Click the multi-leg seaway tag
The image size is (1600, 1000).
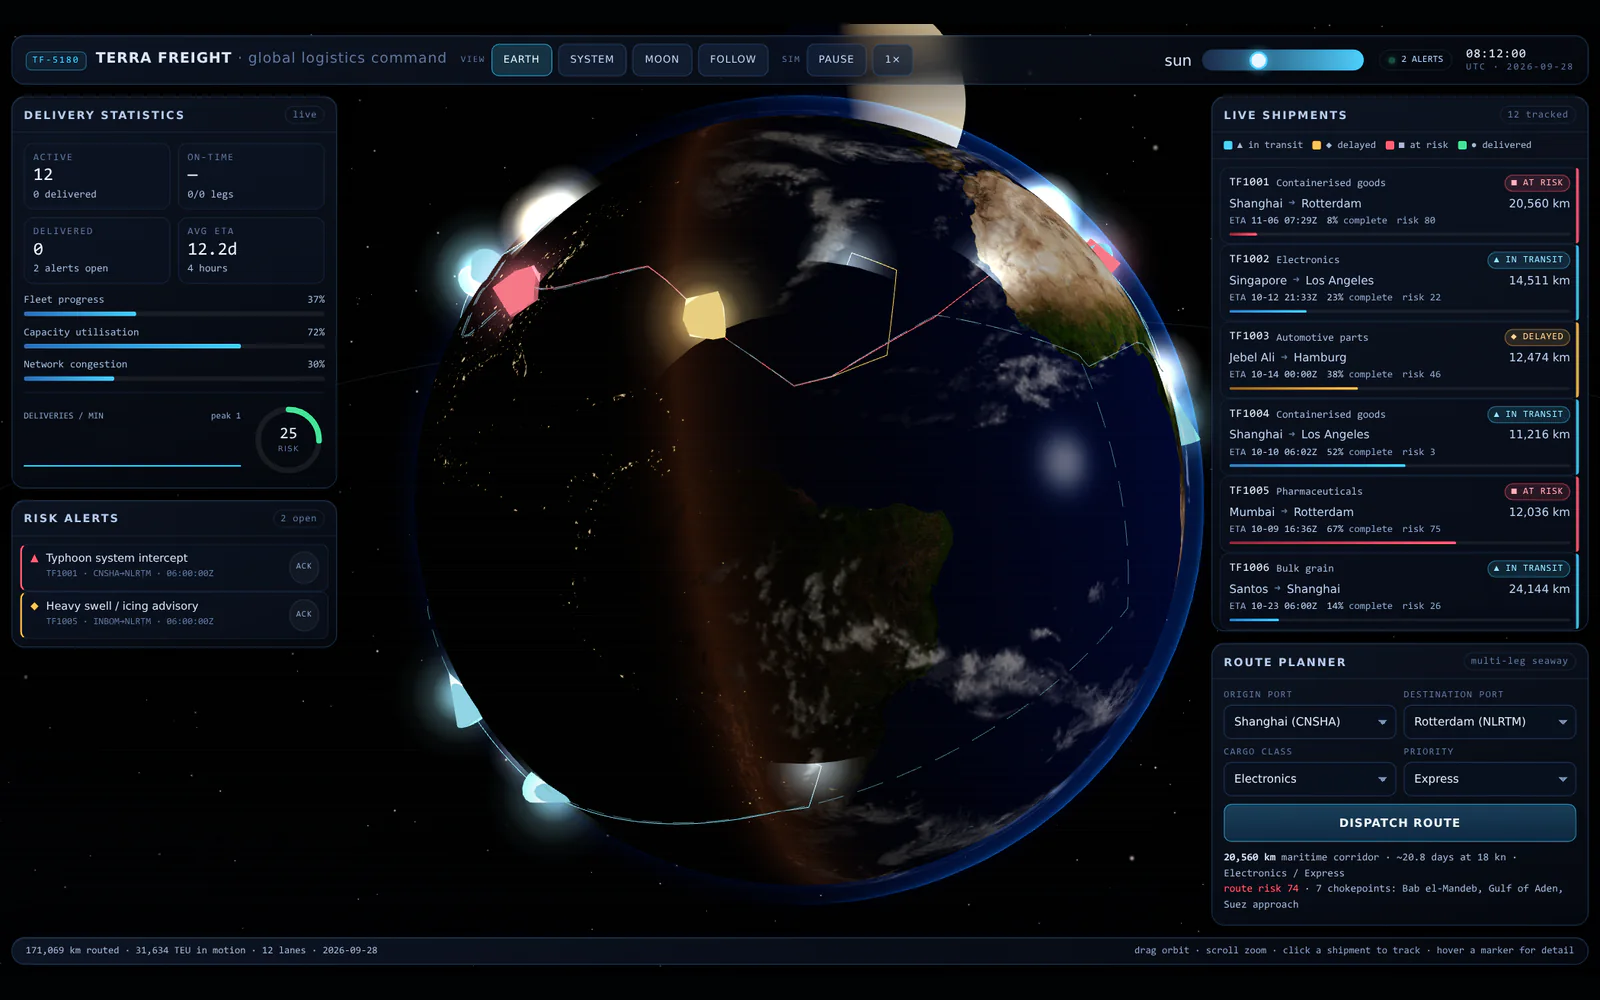click(x=1519, y=661)
